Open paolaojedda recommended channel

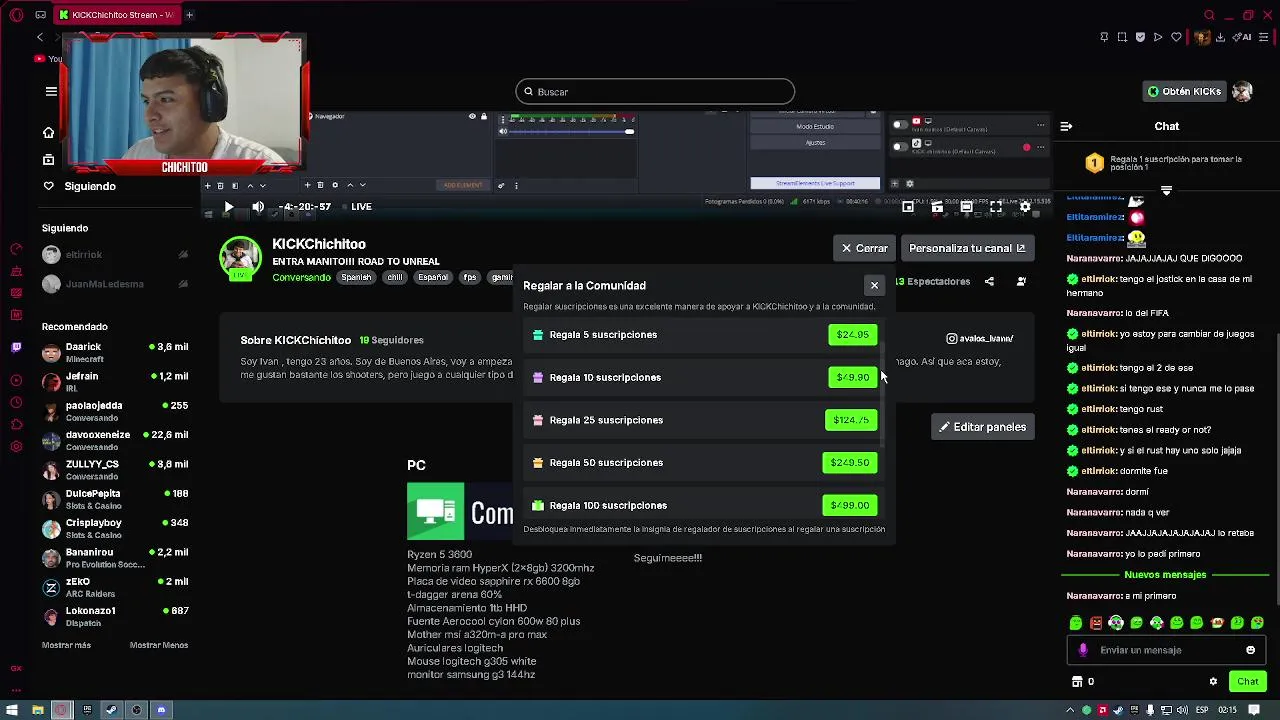[x=115, y=411]
